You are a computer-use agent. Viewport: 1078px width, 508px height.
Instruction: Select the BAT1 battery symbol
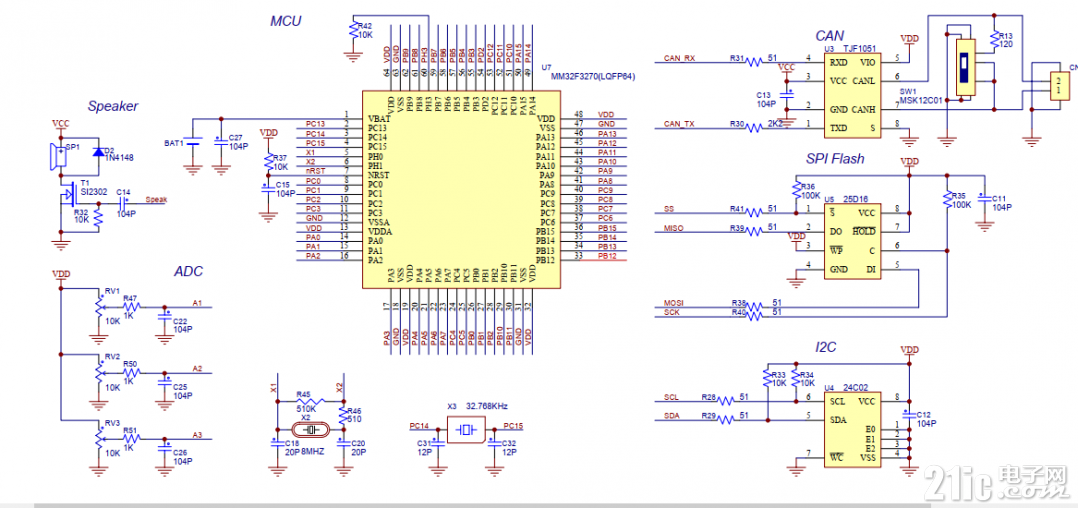tap(192, 143)
